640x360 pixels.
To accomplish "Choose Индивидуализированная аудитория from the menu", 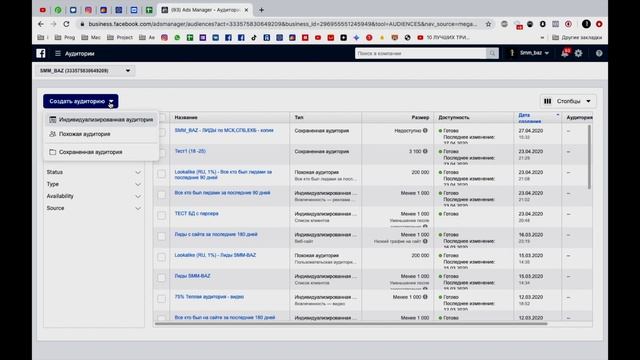I will coord(101,120).
